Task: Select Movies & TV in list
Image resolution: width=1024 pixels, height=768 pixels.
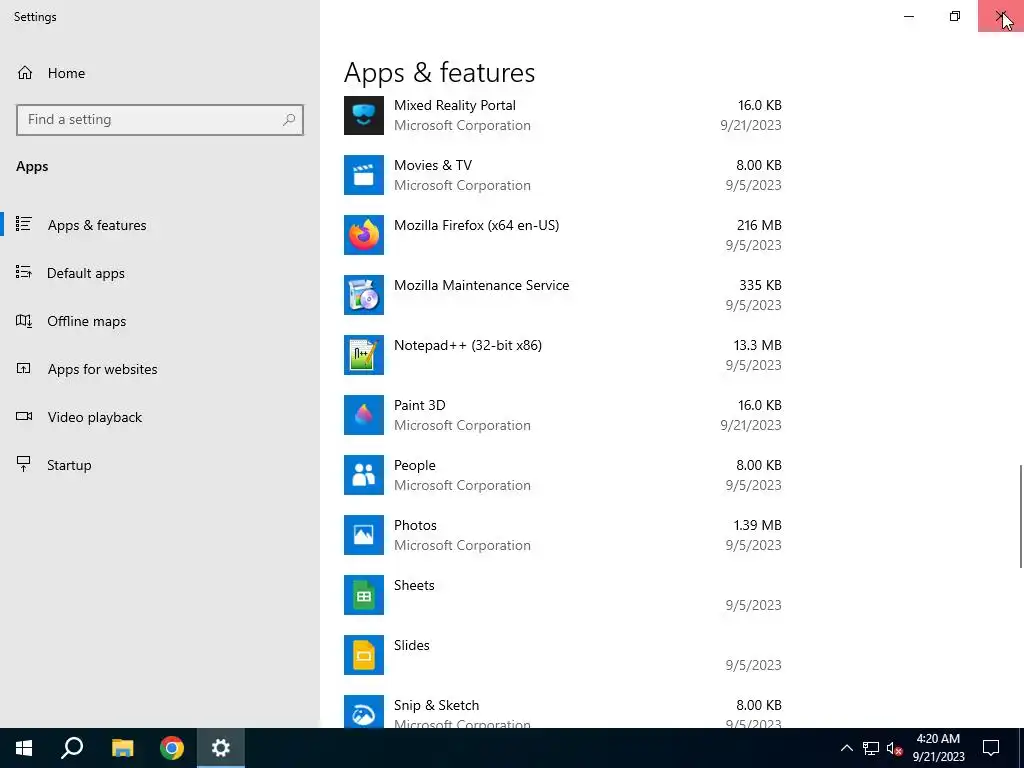Action: [x=563, y=175]
